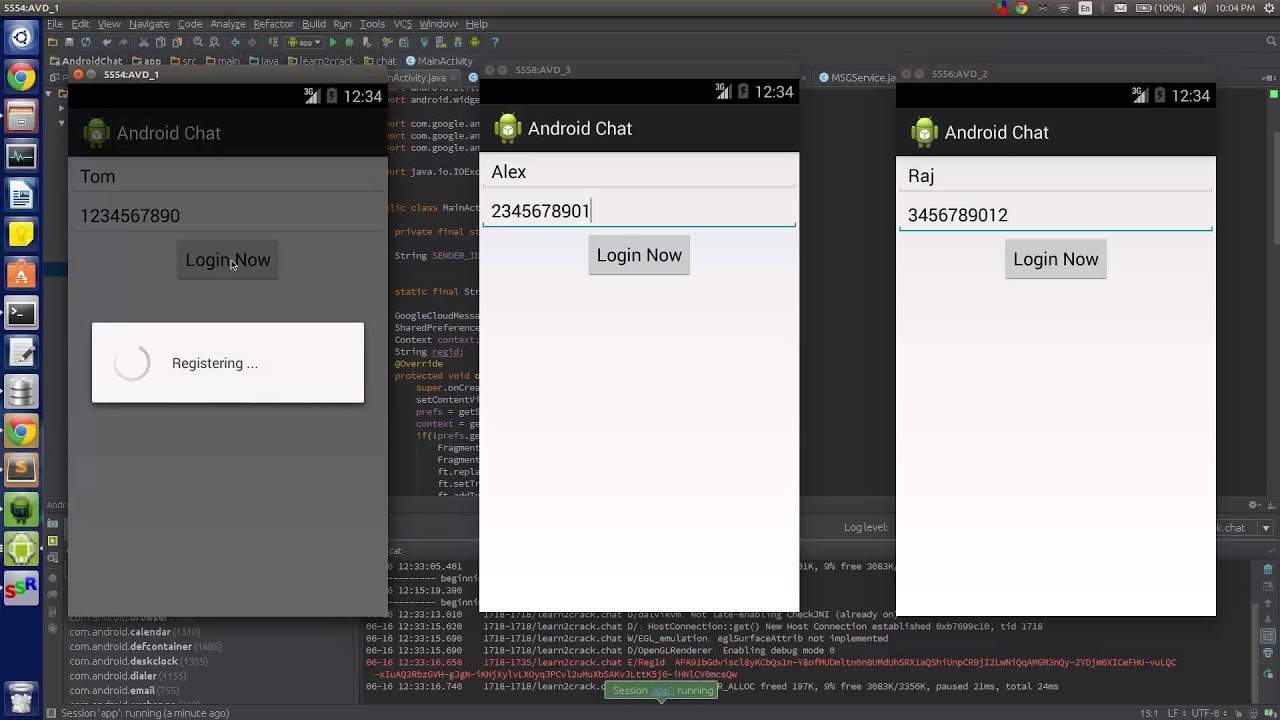This screenshot has width=1280, height=720.
Task: Select com.android.email process
Action: pos(124,690)
